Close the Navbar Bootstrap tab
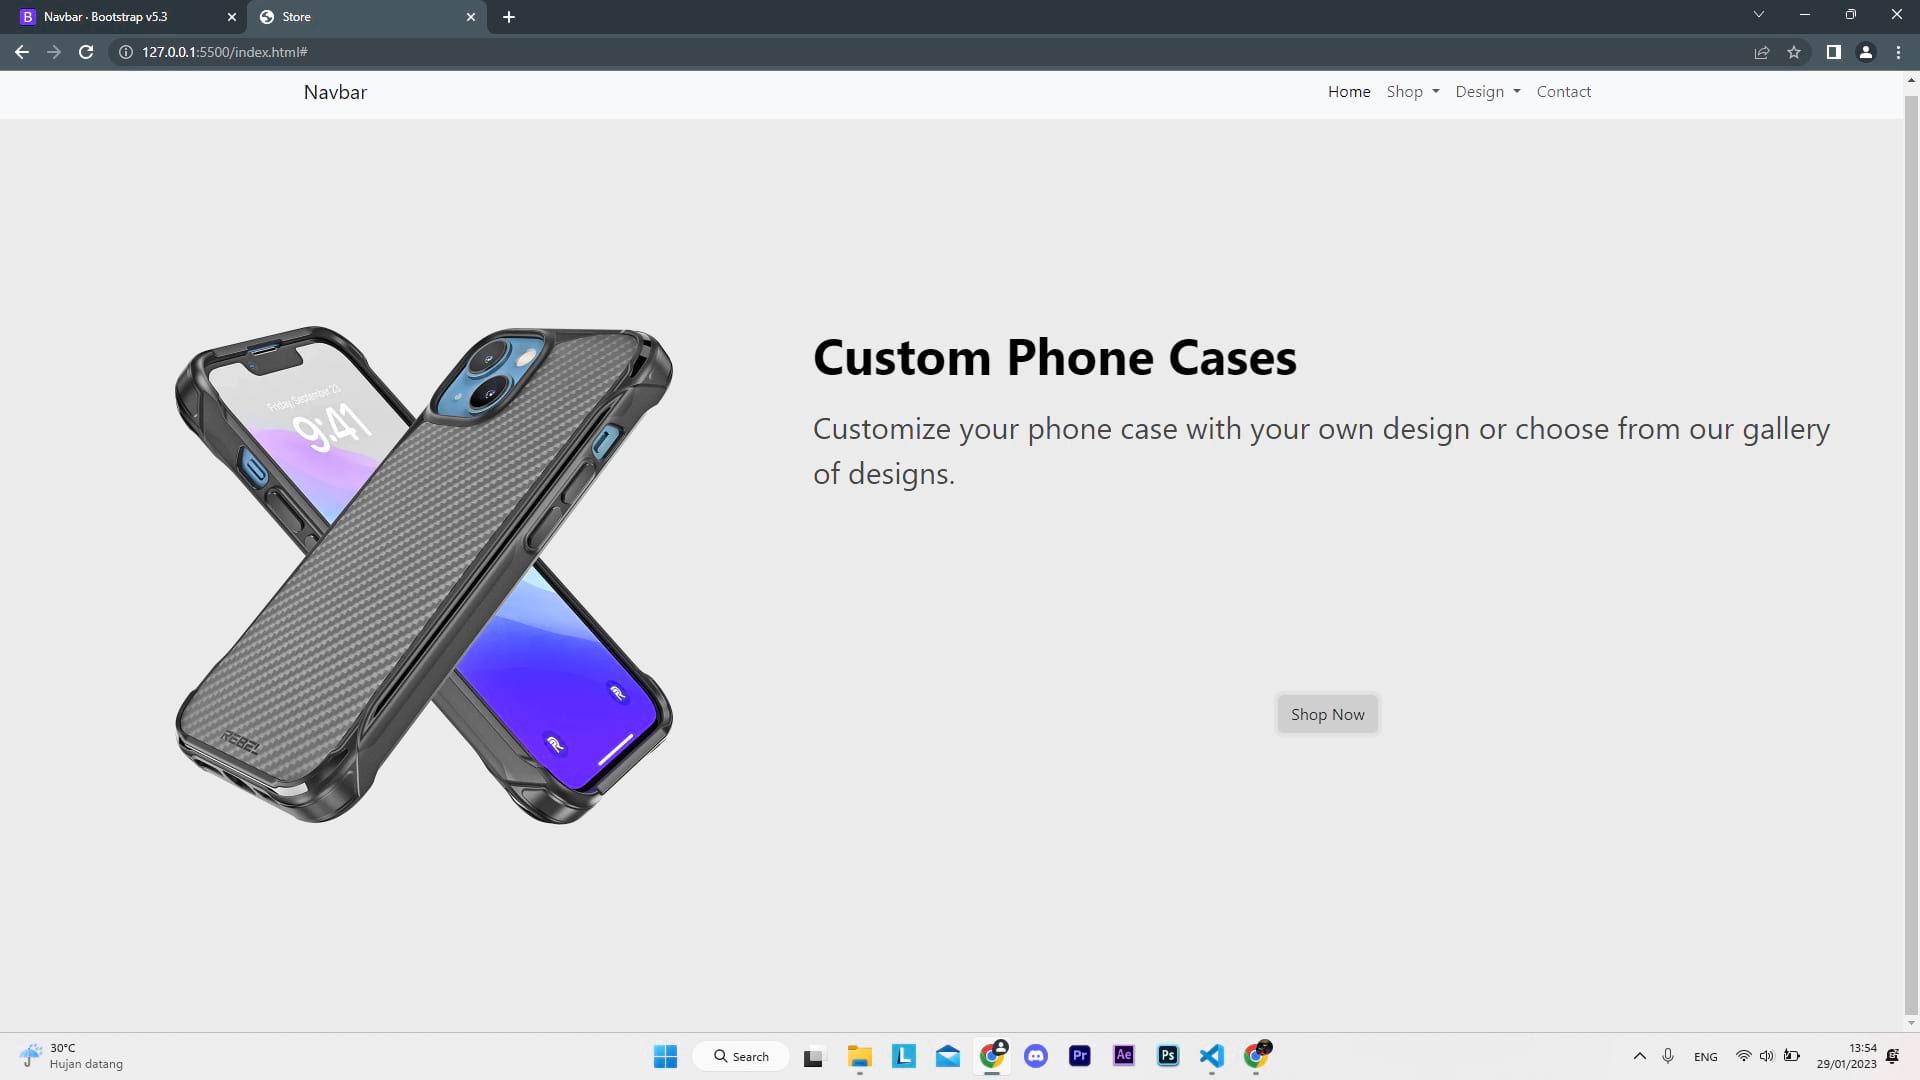 [232, 17]
